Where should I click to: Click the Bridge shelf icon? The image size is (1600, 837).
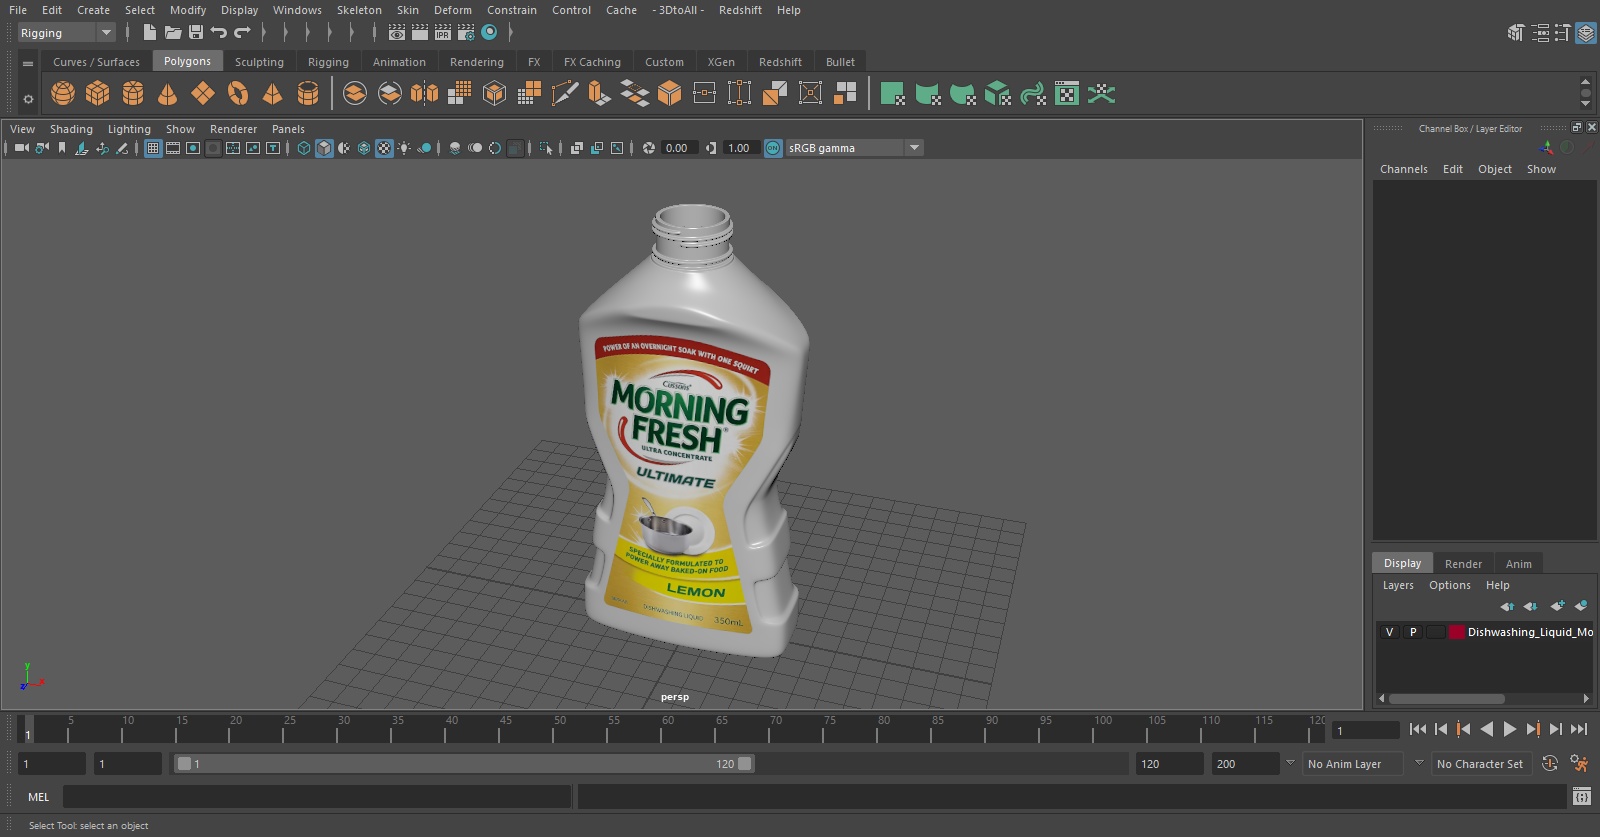tap(635, 94)
